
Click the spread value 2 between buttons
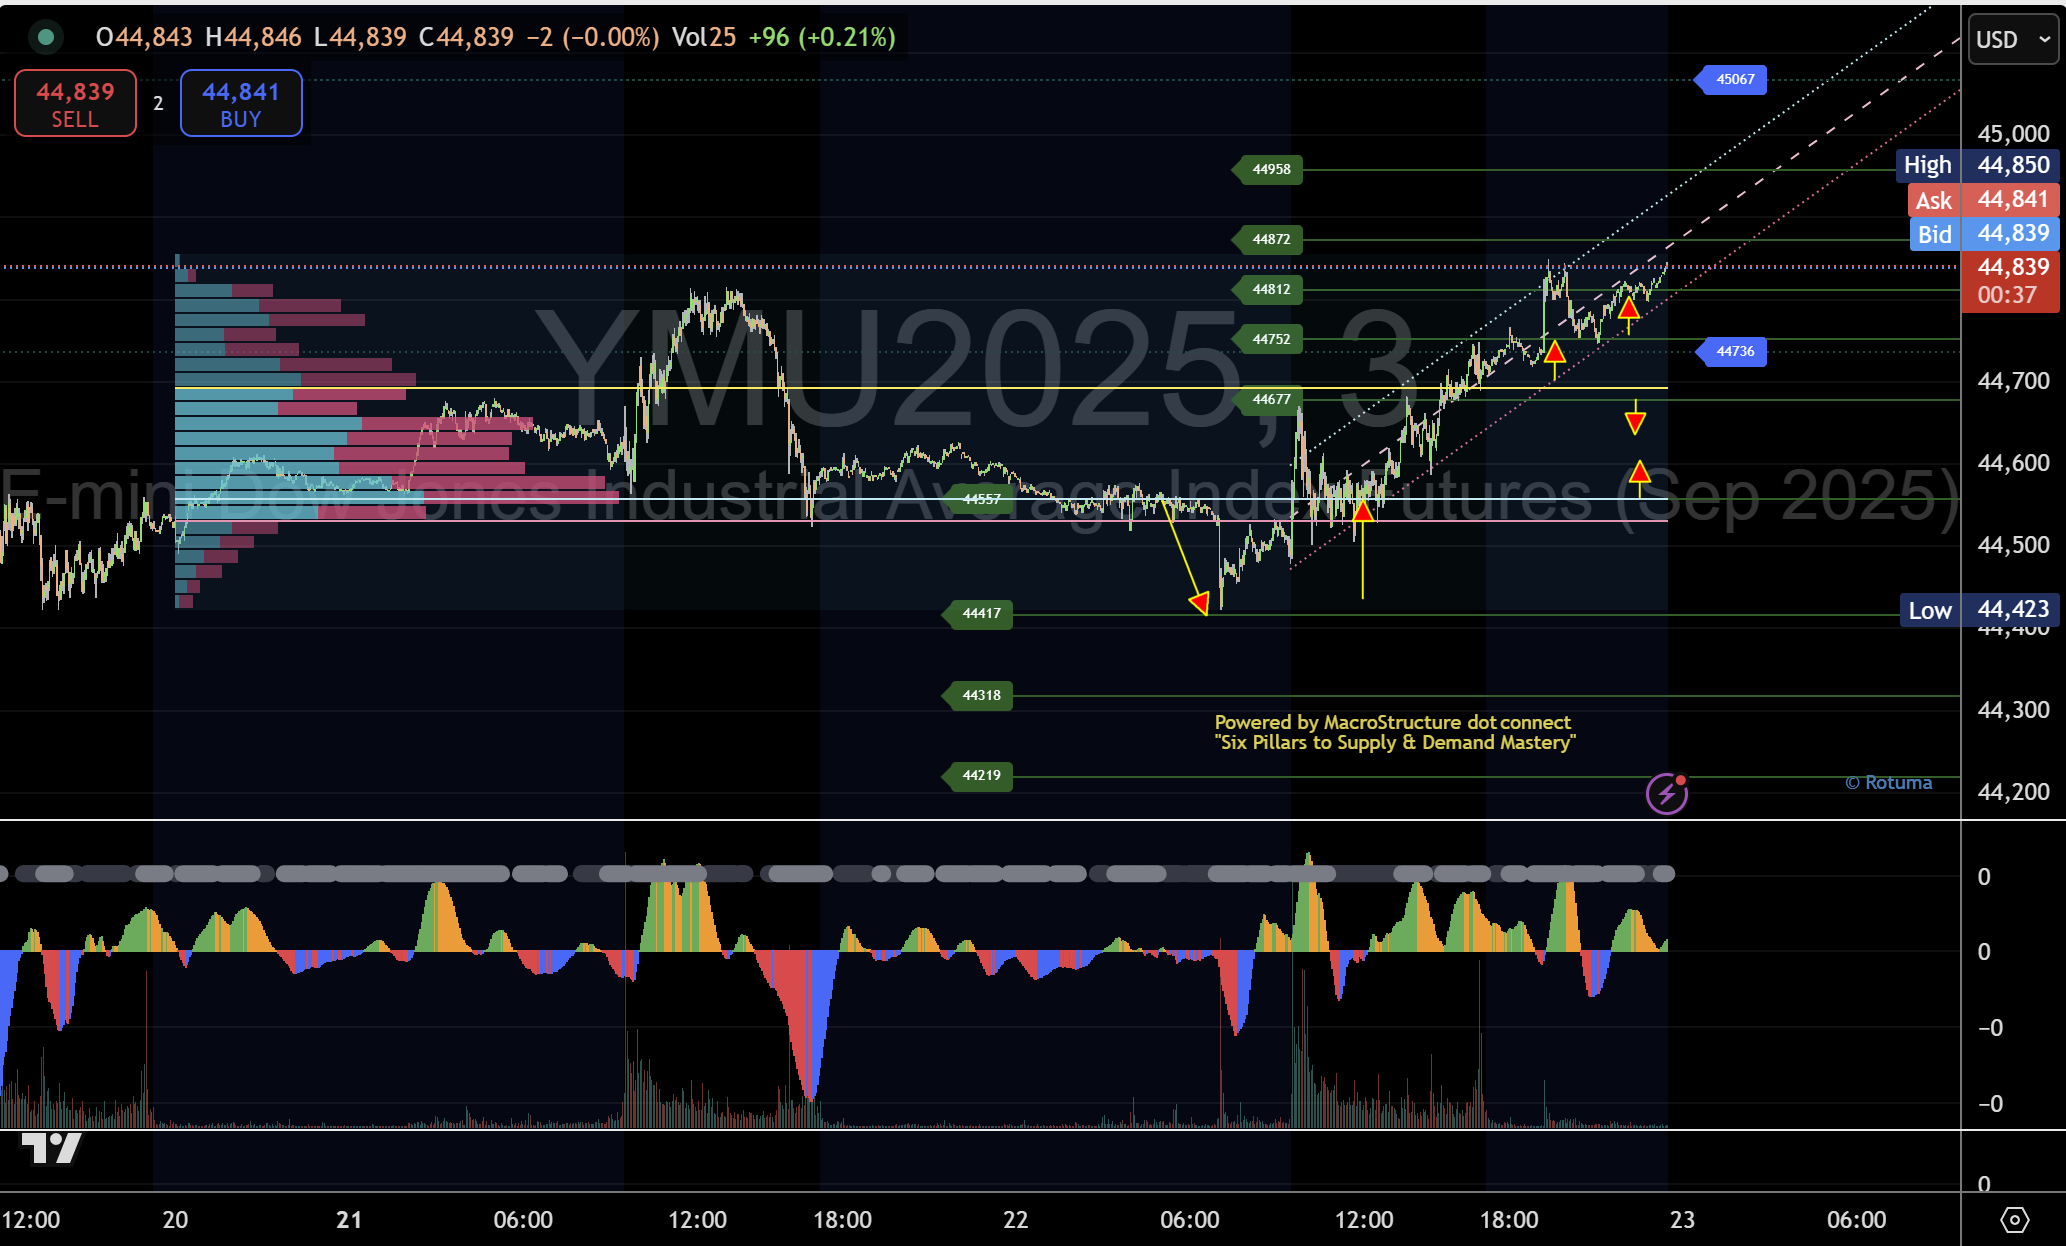(x=158, y=103)
